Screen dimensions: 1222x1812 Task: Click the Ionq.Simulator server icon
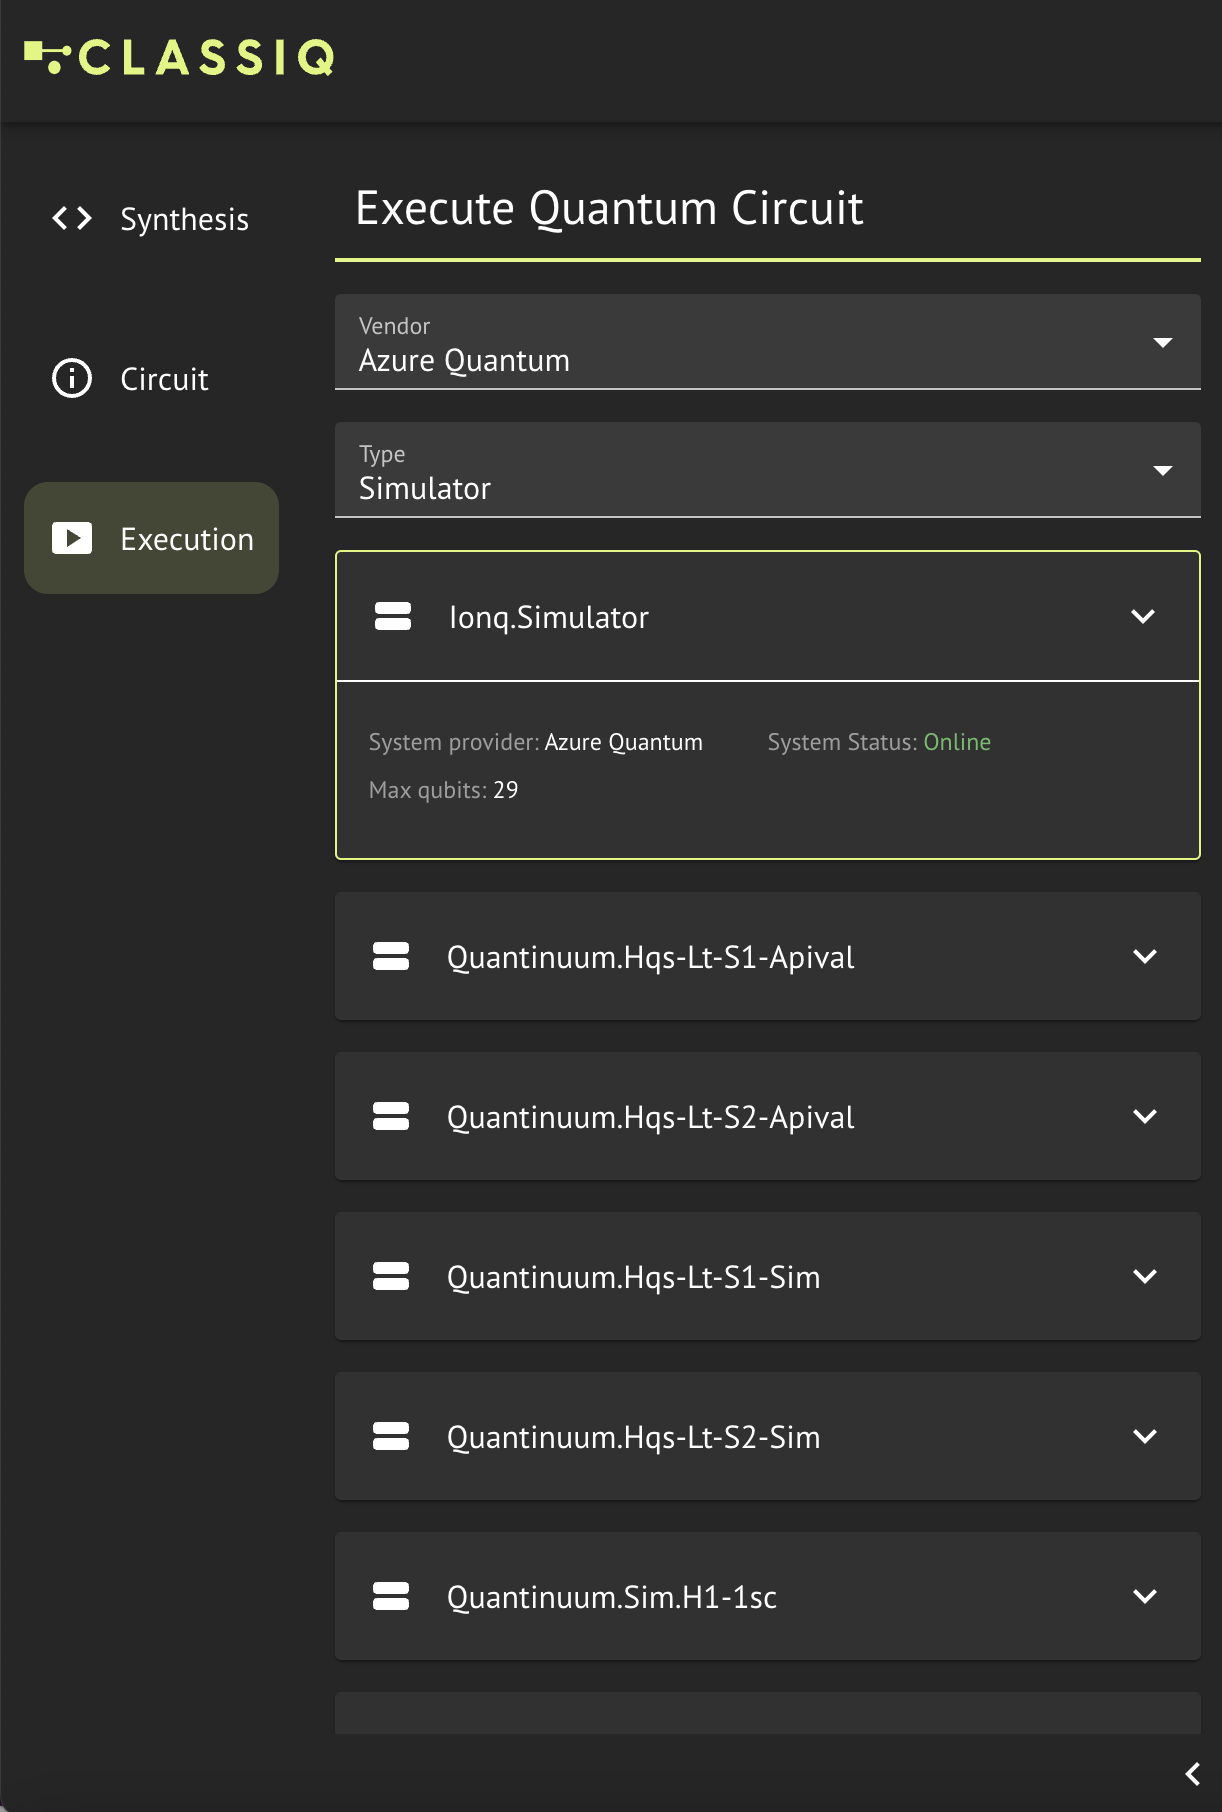(393, 616)
